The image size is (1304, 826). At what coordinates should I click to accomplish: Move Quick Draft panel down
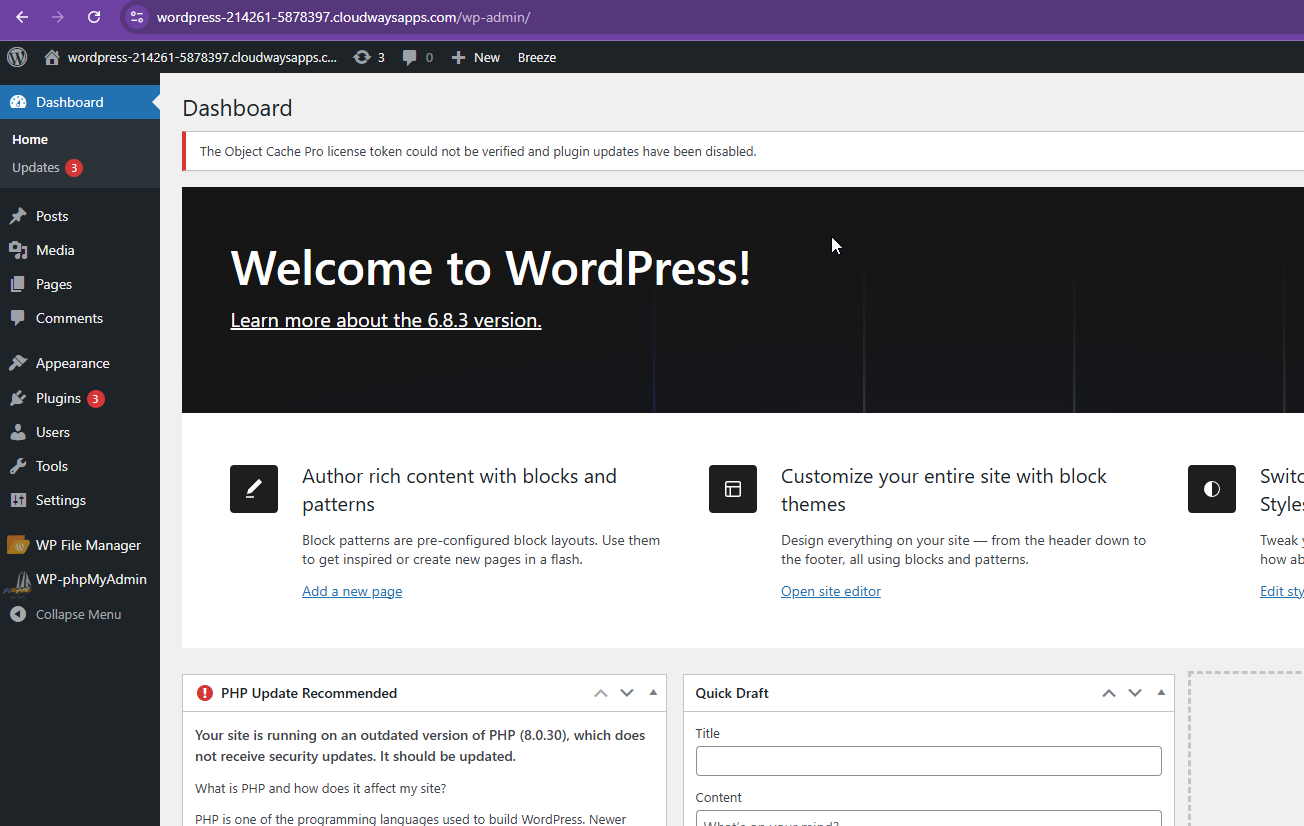(1135, 692)
